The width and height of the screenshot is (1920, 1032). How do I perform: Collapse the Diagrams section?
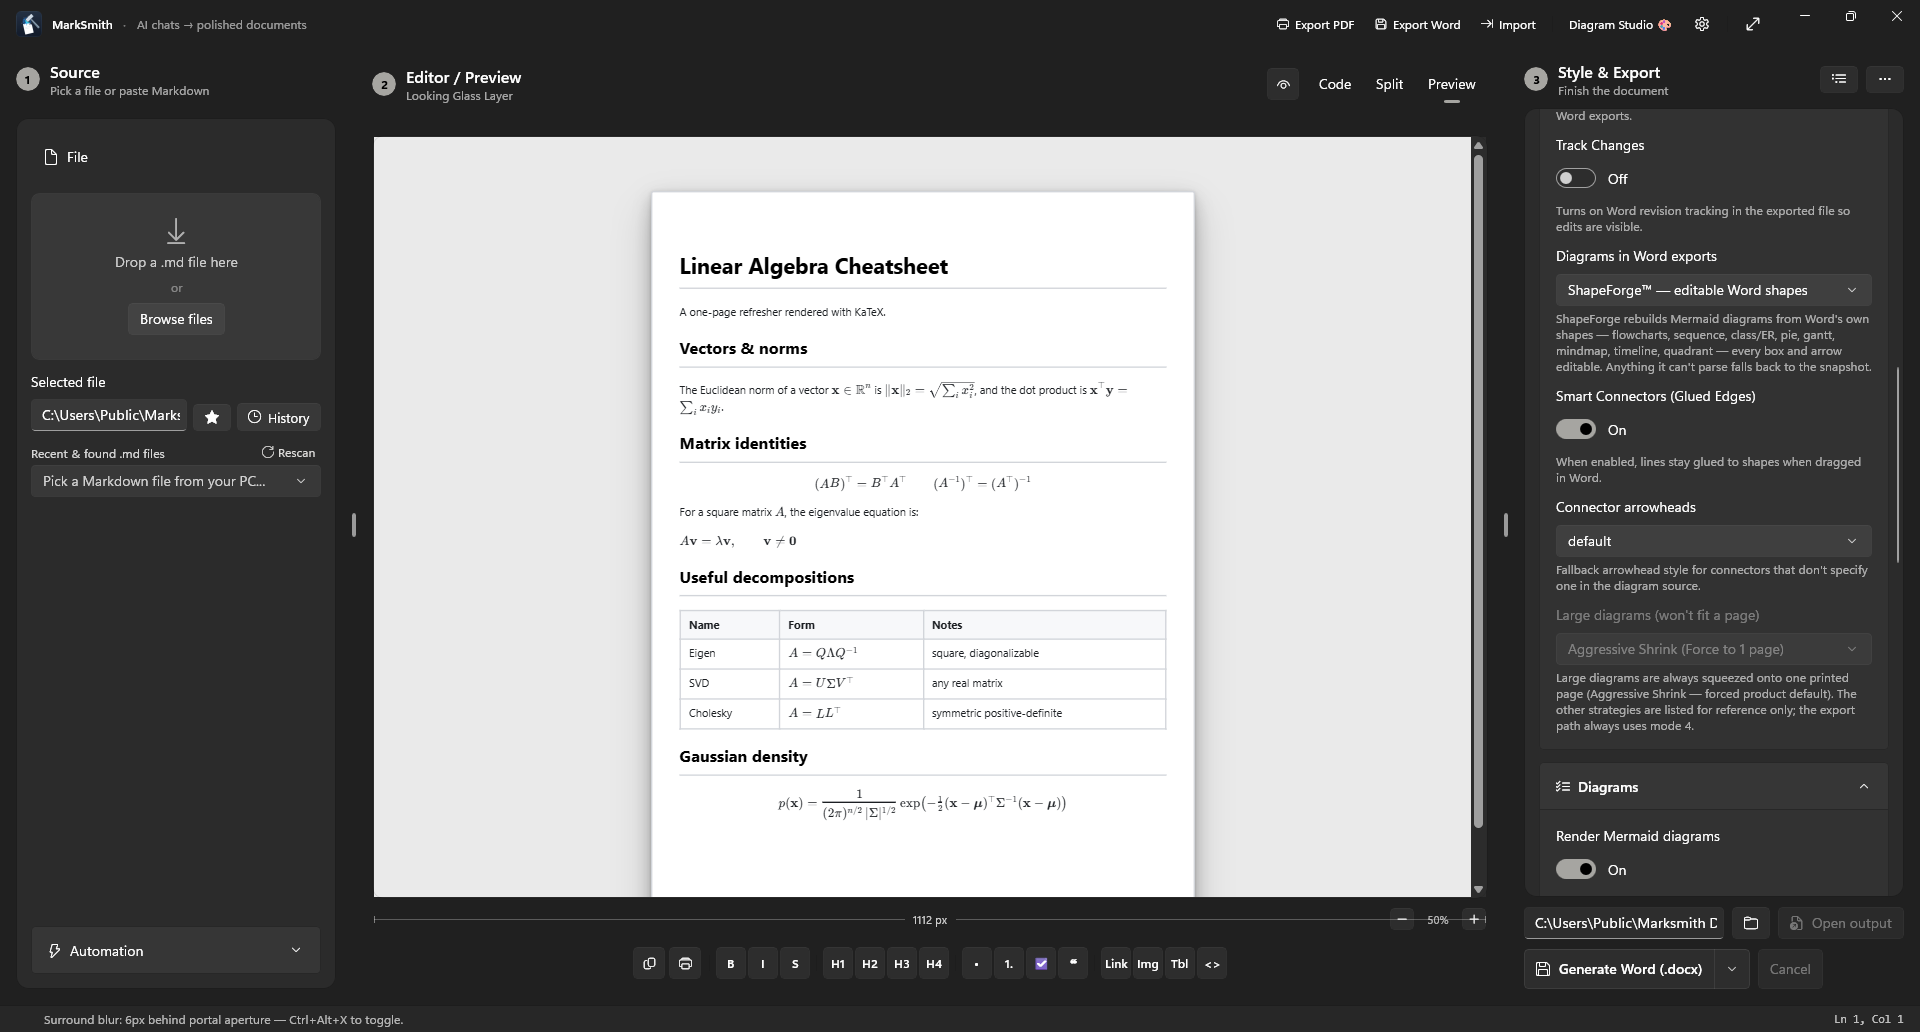click(x=1713, y=787)
